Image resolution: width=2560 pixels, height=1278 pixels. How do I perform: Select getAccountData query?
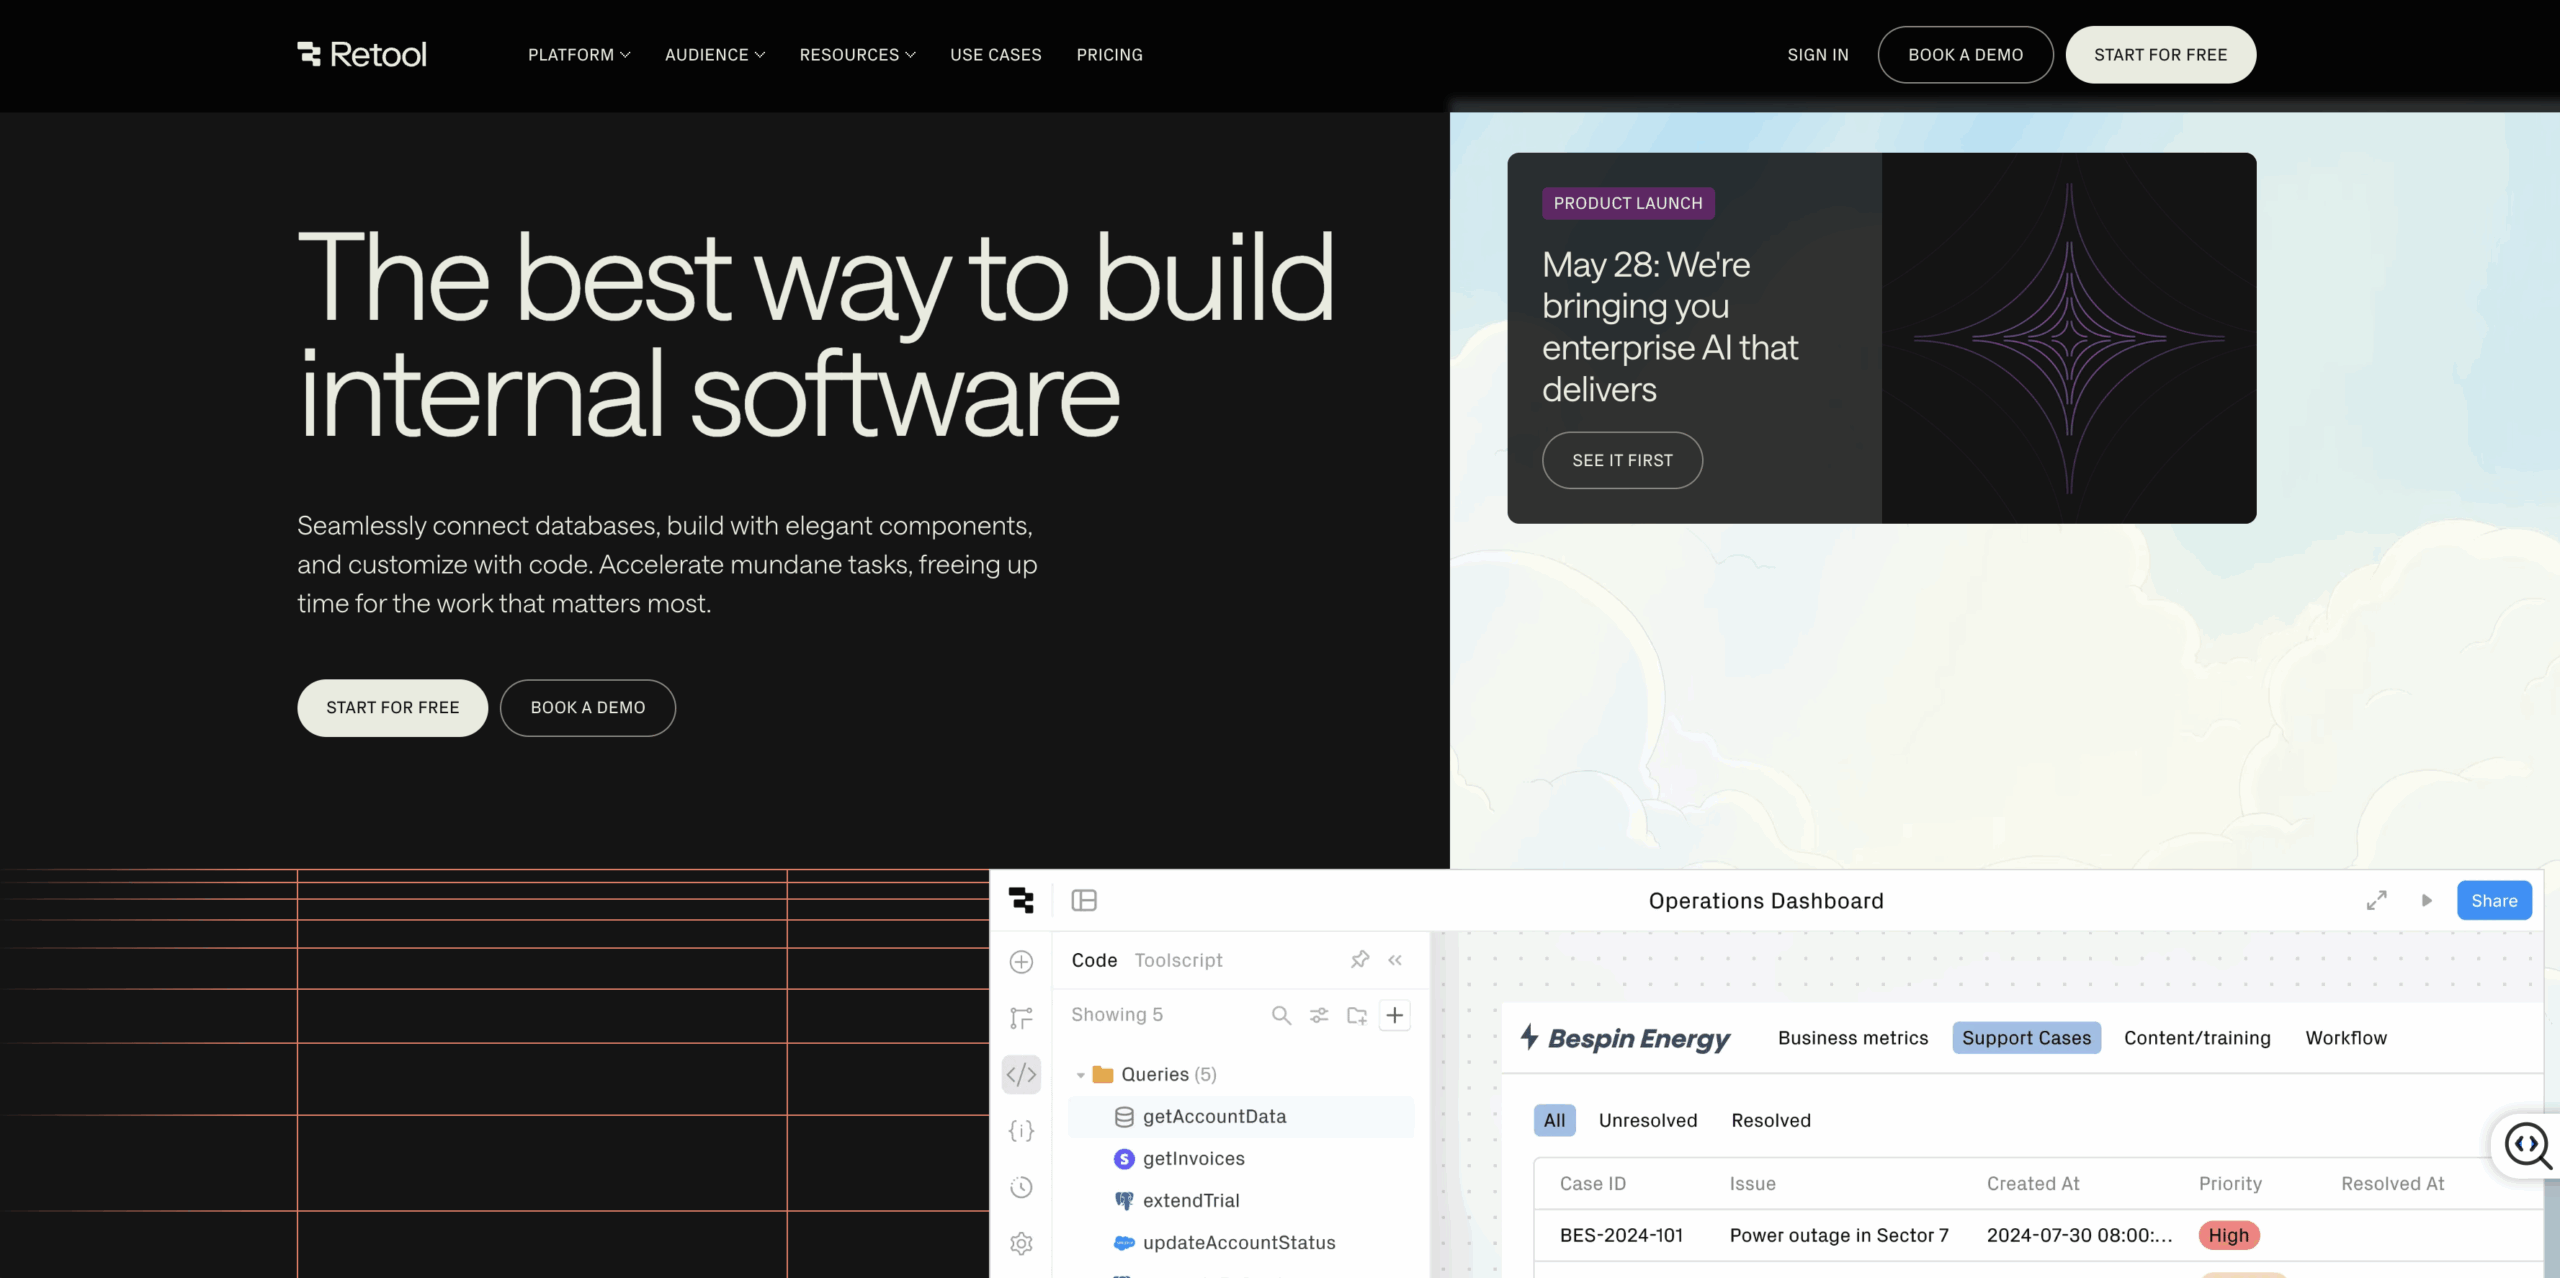click(x=1241, y=1116)
